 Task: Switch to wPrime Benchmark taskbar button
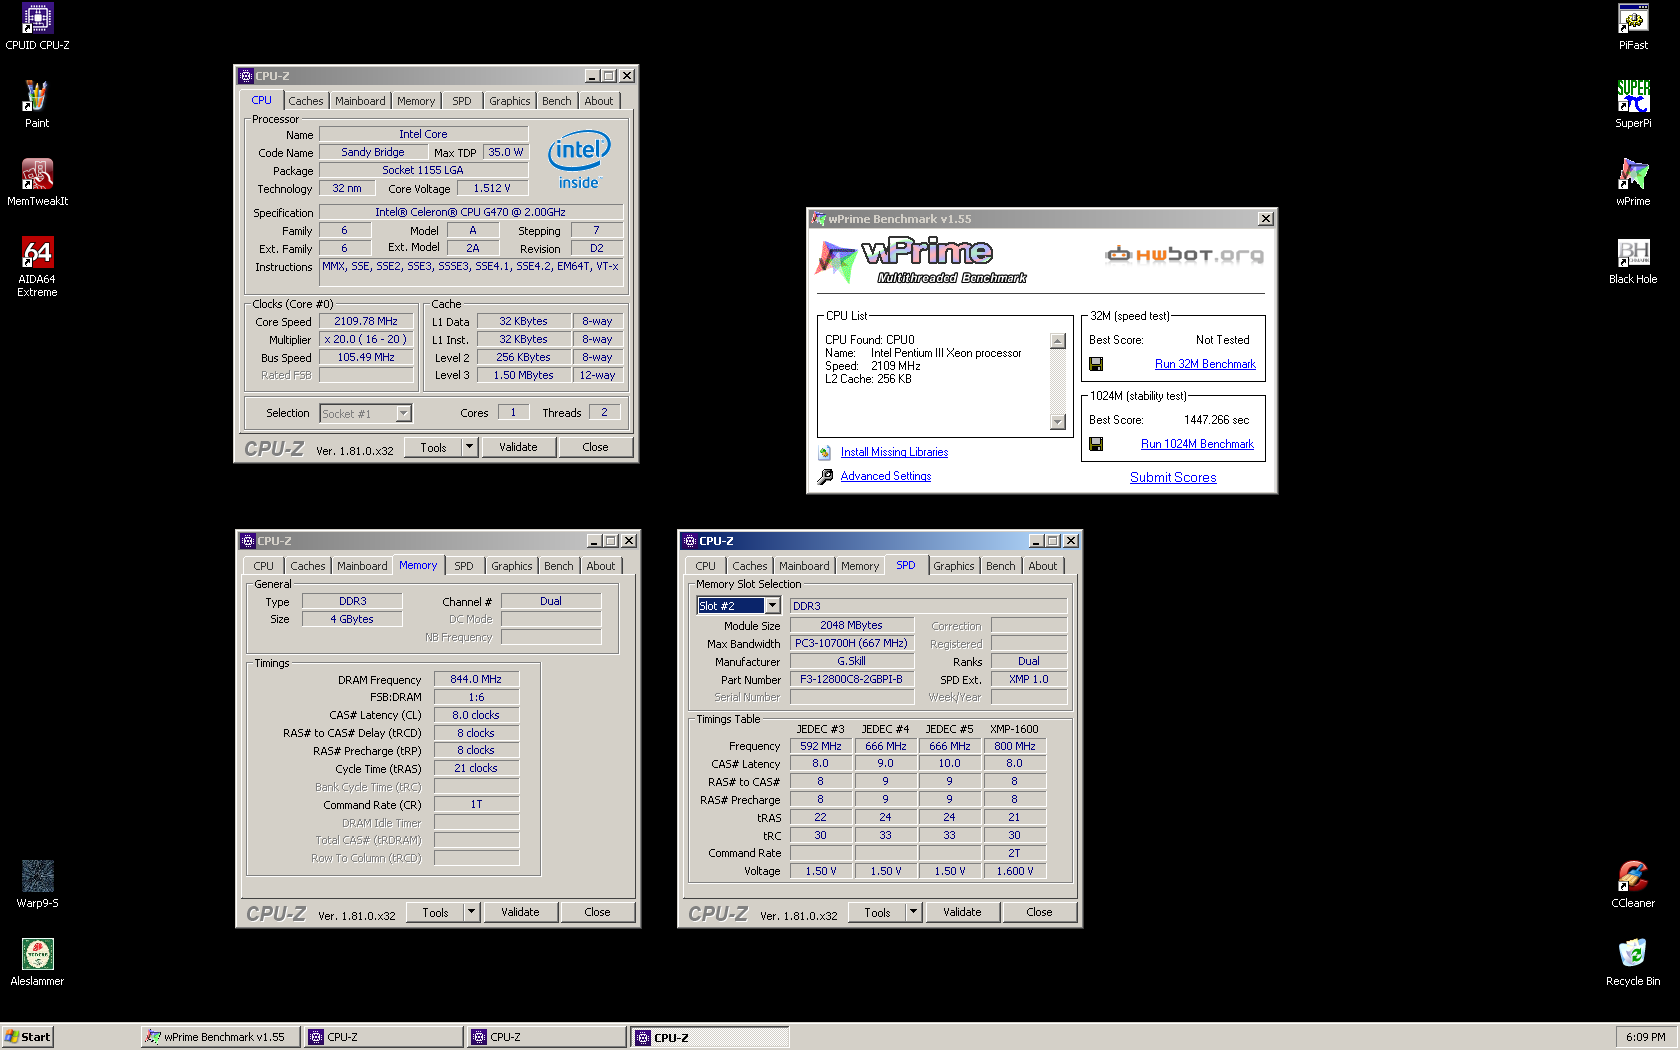(220, 1037)
